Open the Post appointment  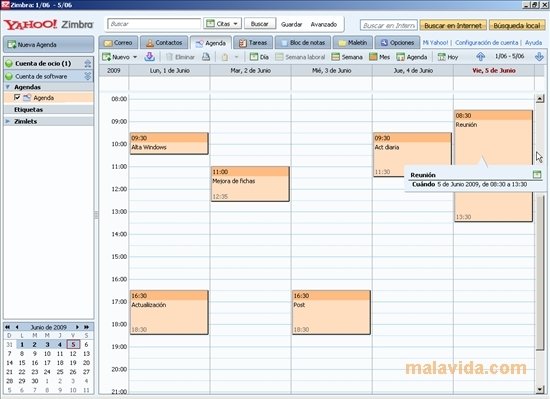point(331,312)
